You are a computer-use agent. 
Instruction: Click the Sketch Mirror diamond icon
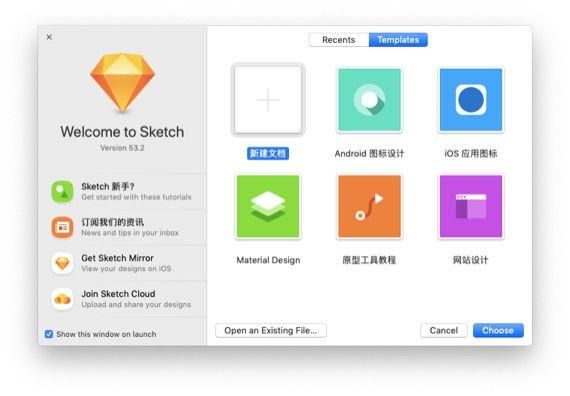tap(62, 263)
